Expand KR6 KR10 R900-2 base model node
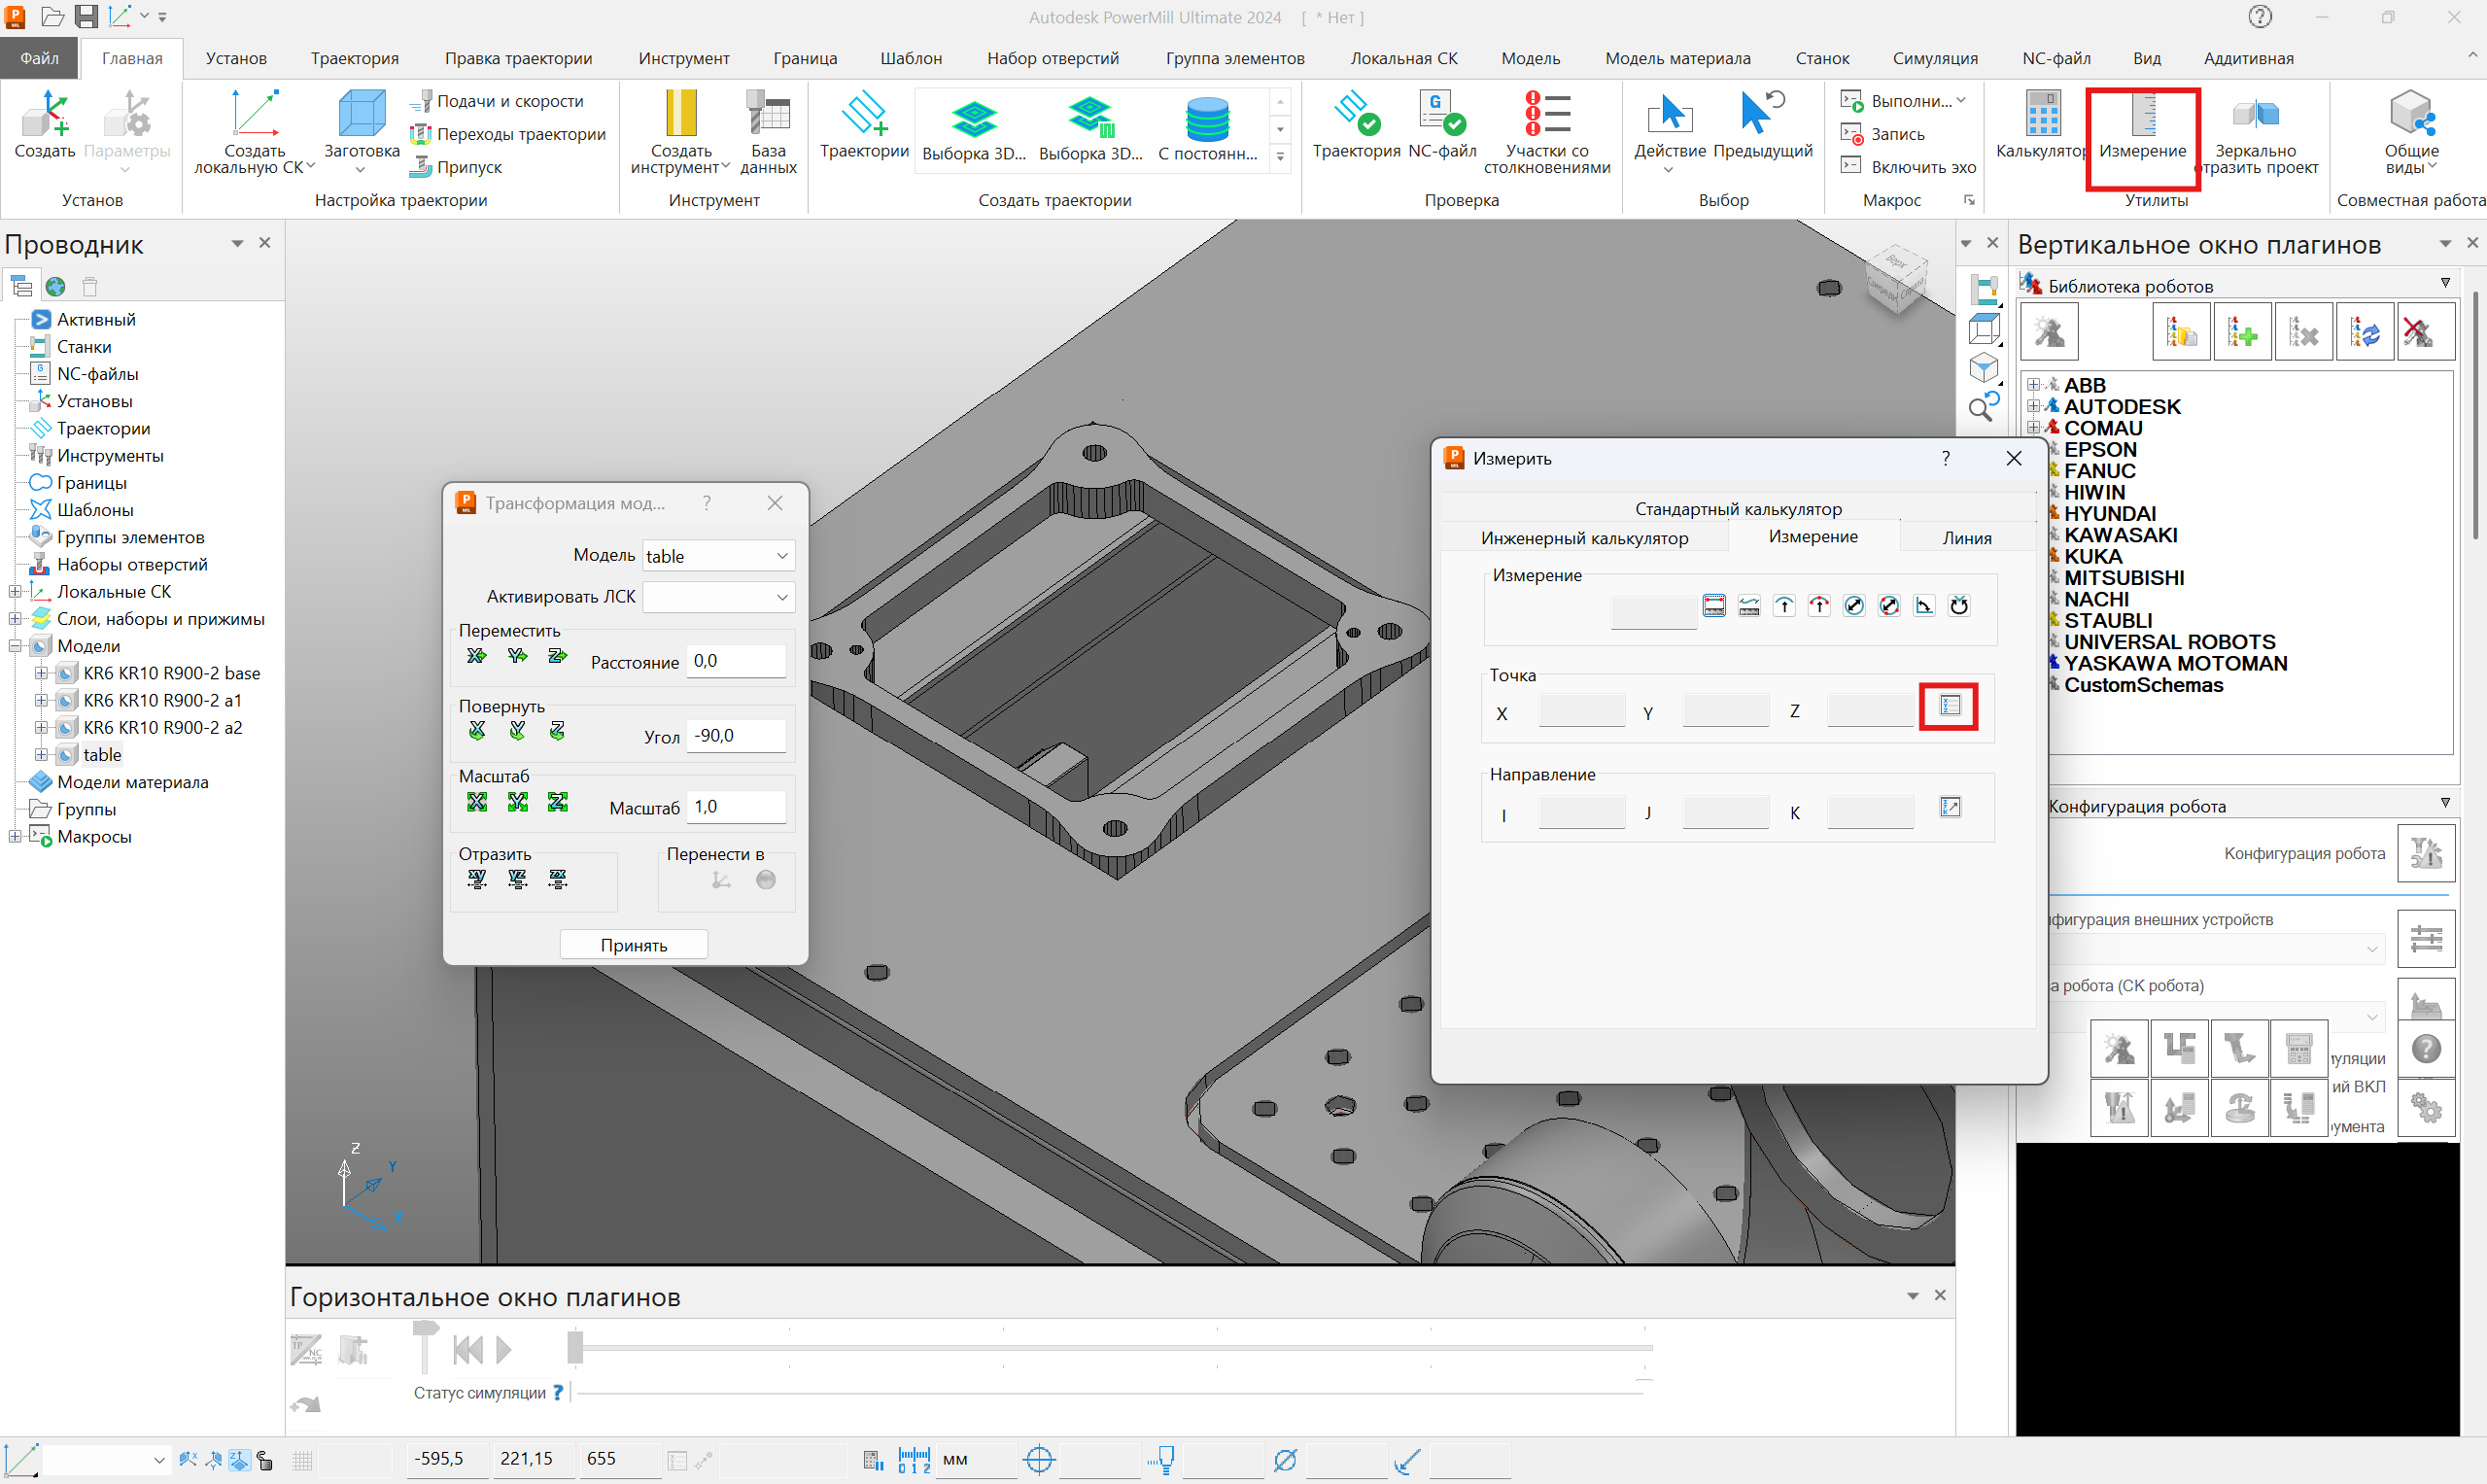This screenshot has width=2487, height=1484. pos(41,673)
